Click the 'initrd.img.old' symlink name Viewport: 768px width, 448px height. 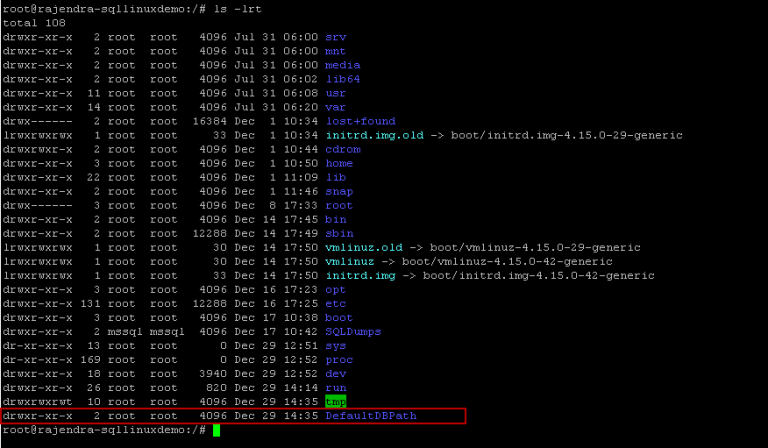point(375,136)
